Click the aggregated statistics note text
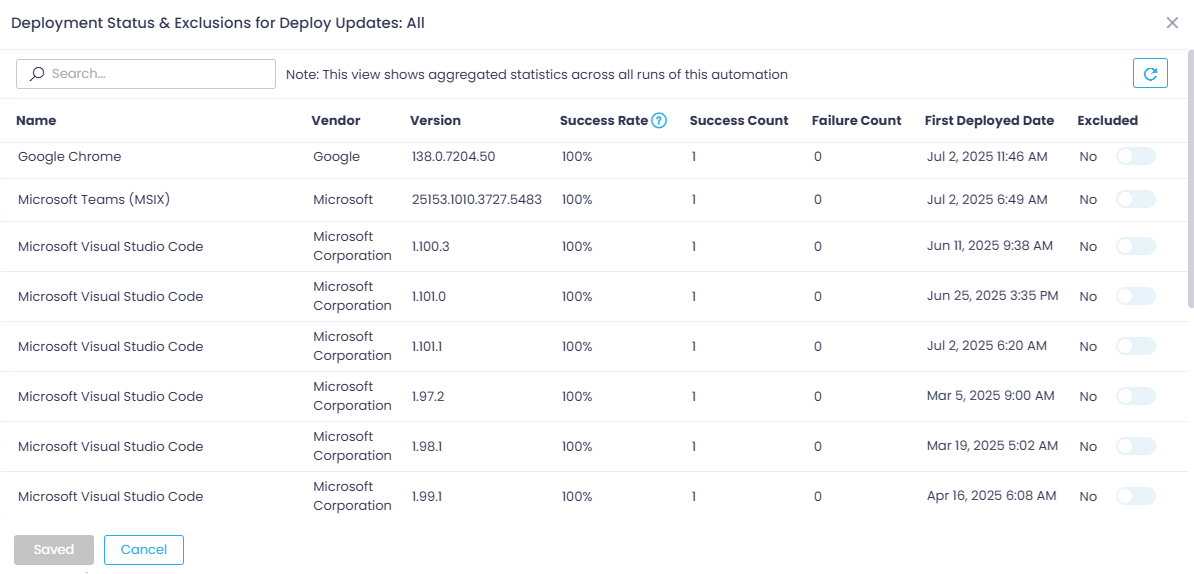Screen dimensions: 1194x574 tap(537, 75)
